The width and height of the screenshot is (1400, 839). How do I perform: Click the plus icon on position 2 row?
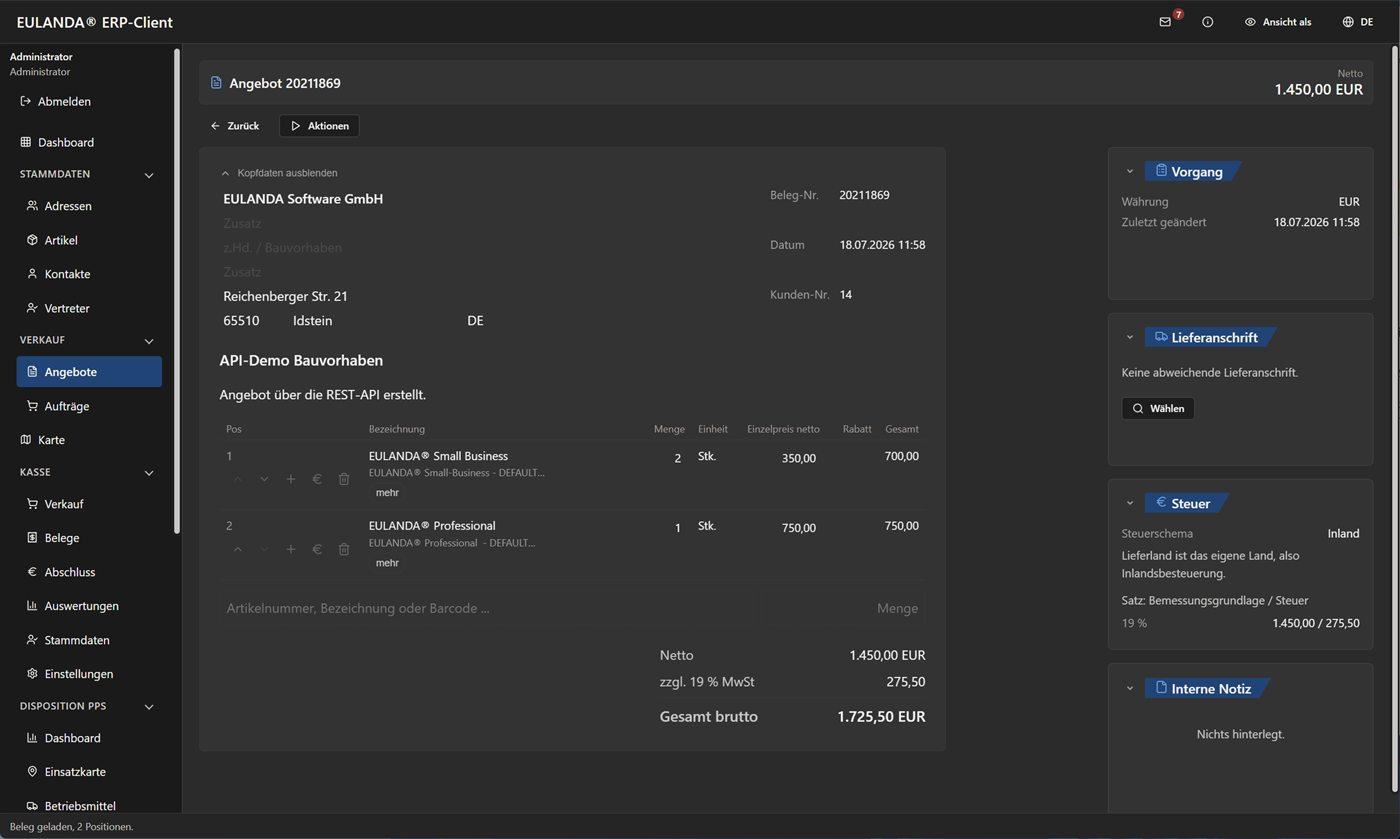coord(291,549)
